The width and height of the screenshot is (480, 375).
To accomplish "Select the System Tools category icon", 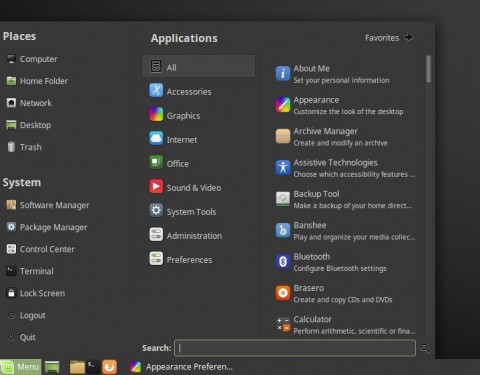I will pyautogui.click(x=156, y=210).
